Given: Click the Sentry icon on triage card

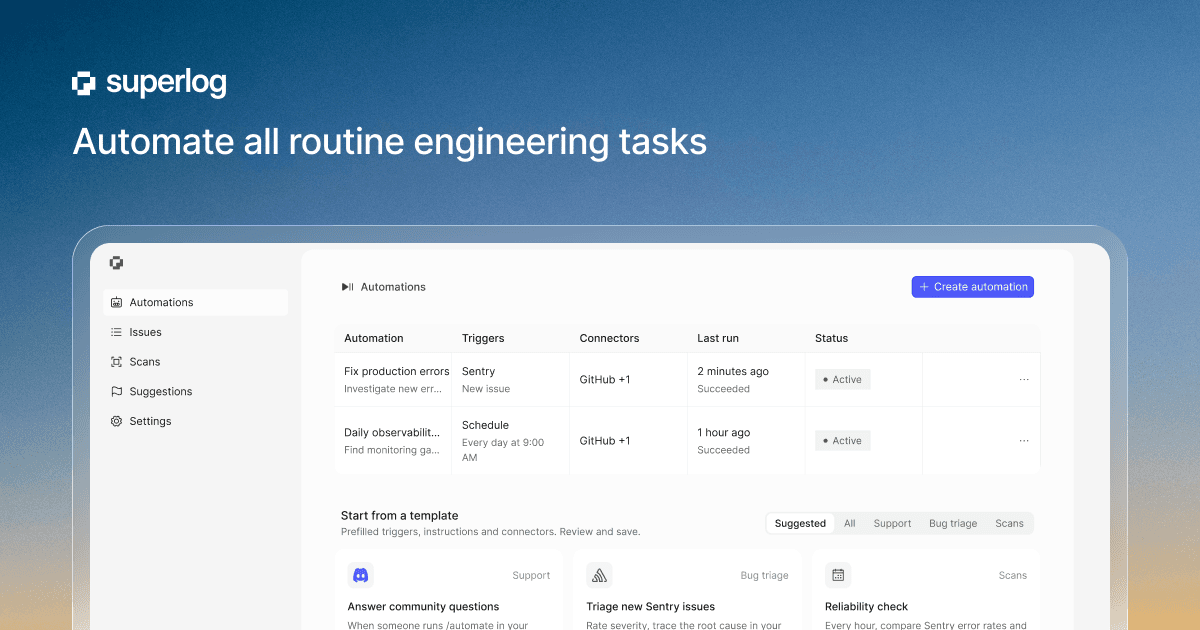Looking at the screenshot, I should click(599, 575).
